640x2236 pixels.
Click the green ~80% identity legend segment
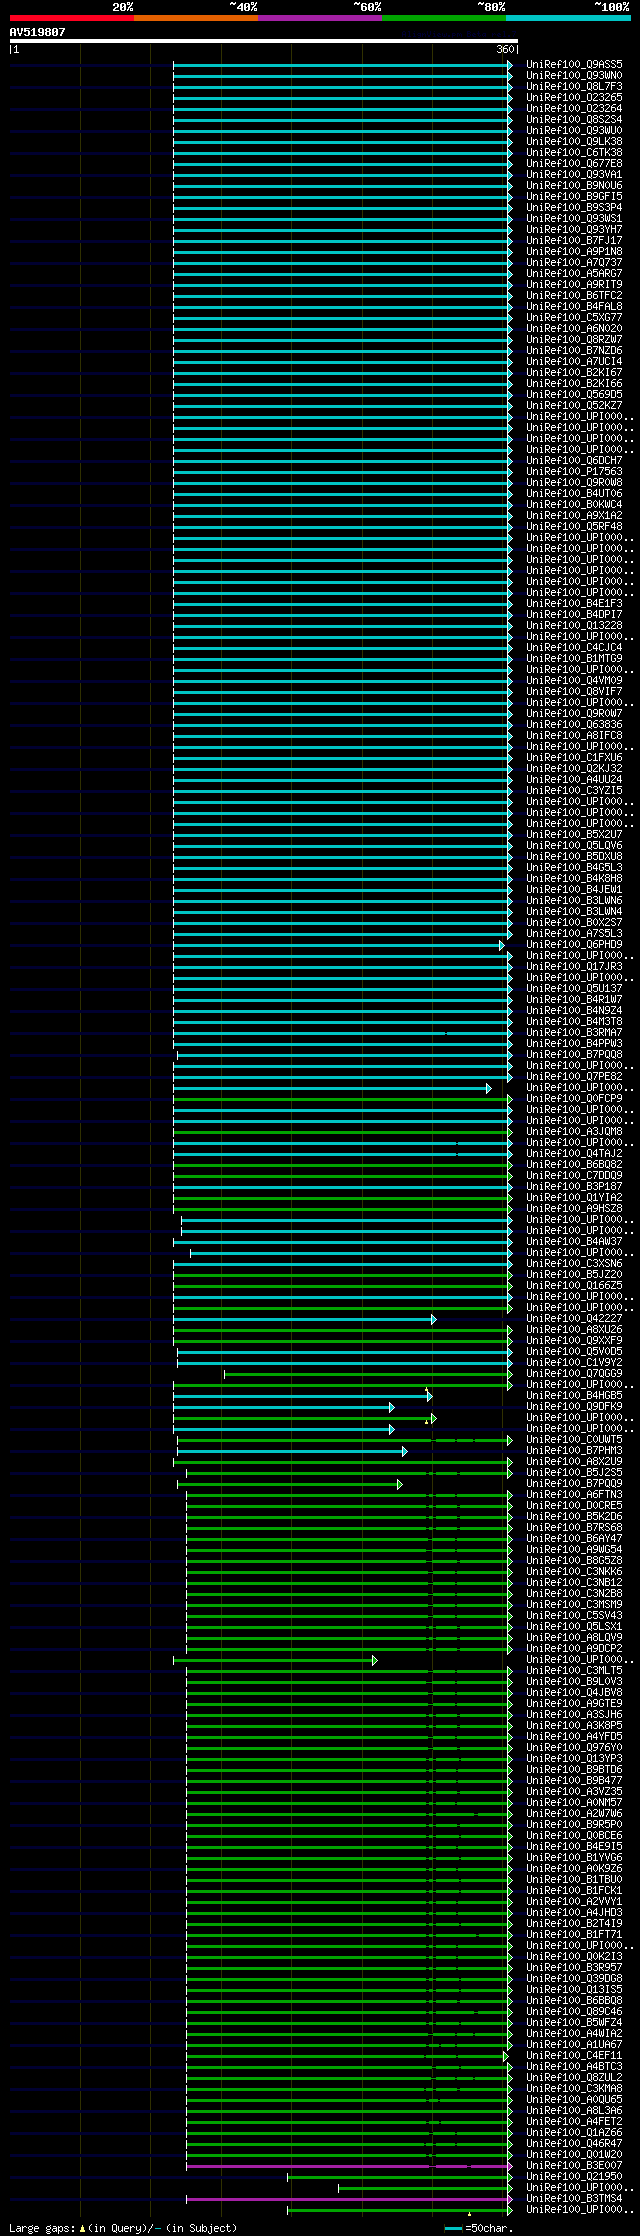(444, 18)
